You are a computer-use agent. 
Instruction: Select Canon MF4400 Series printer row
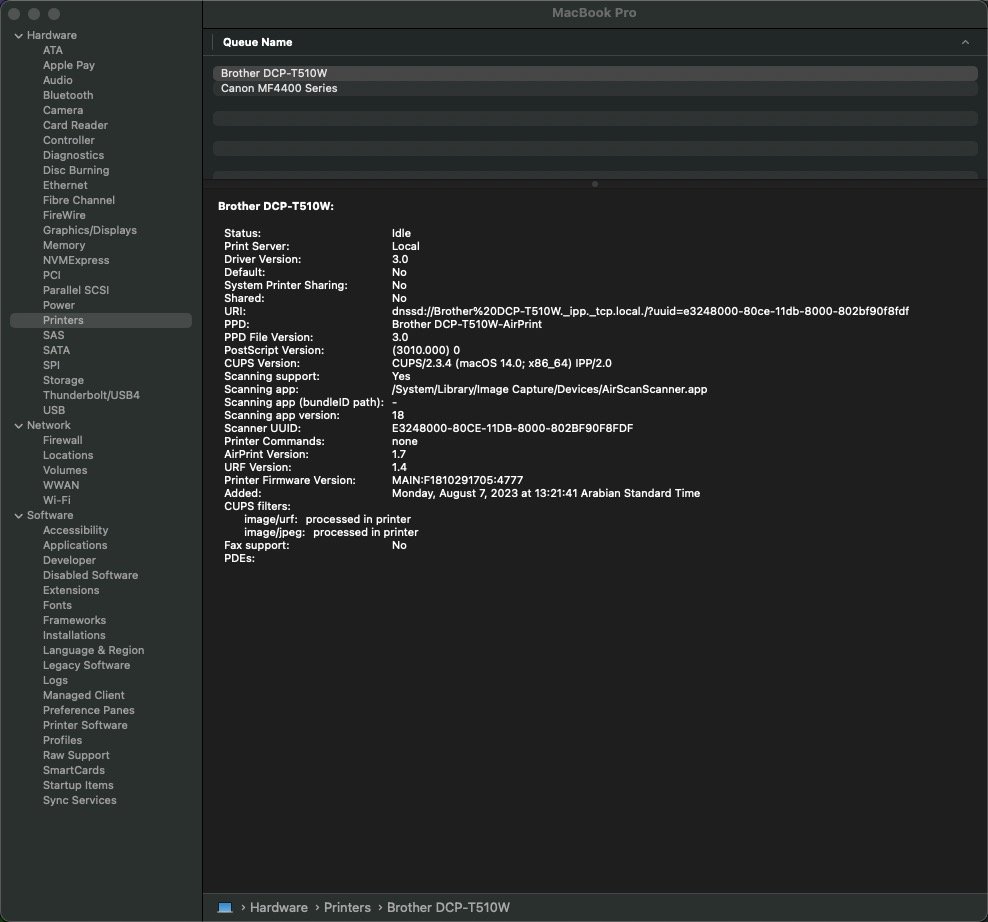[x=595, y=88]
